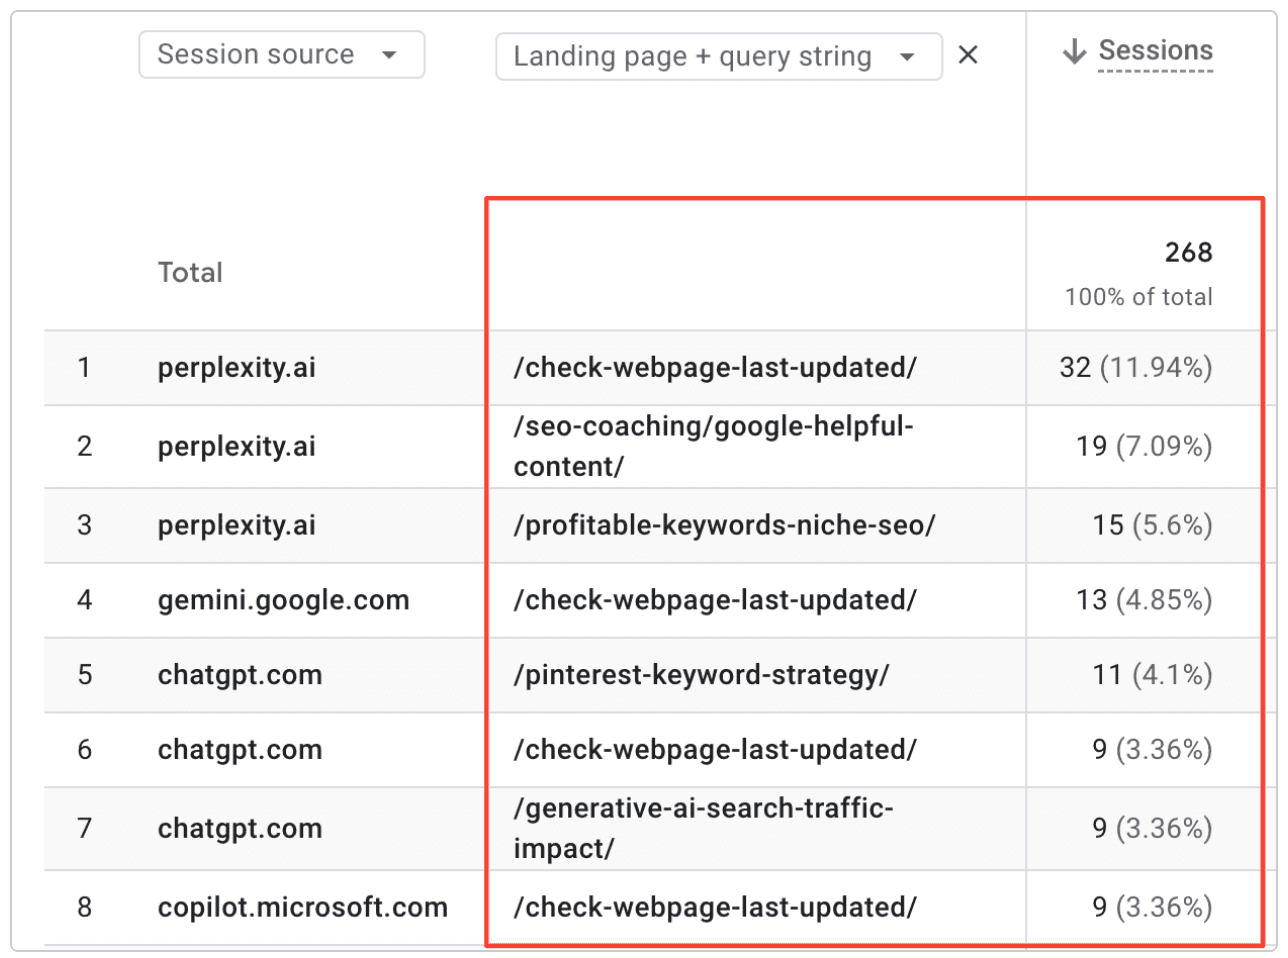The width and height of the screenshot is (1288, 958).
Task: Select perplexity.ai in row 2
Action: (x=236, y=446)
